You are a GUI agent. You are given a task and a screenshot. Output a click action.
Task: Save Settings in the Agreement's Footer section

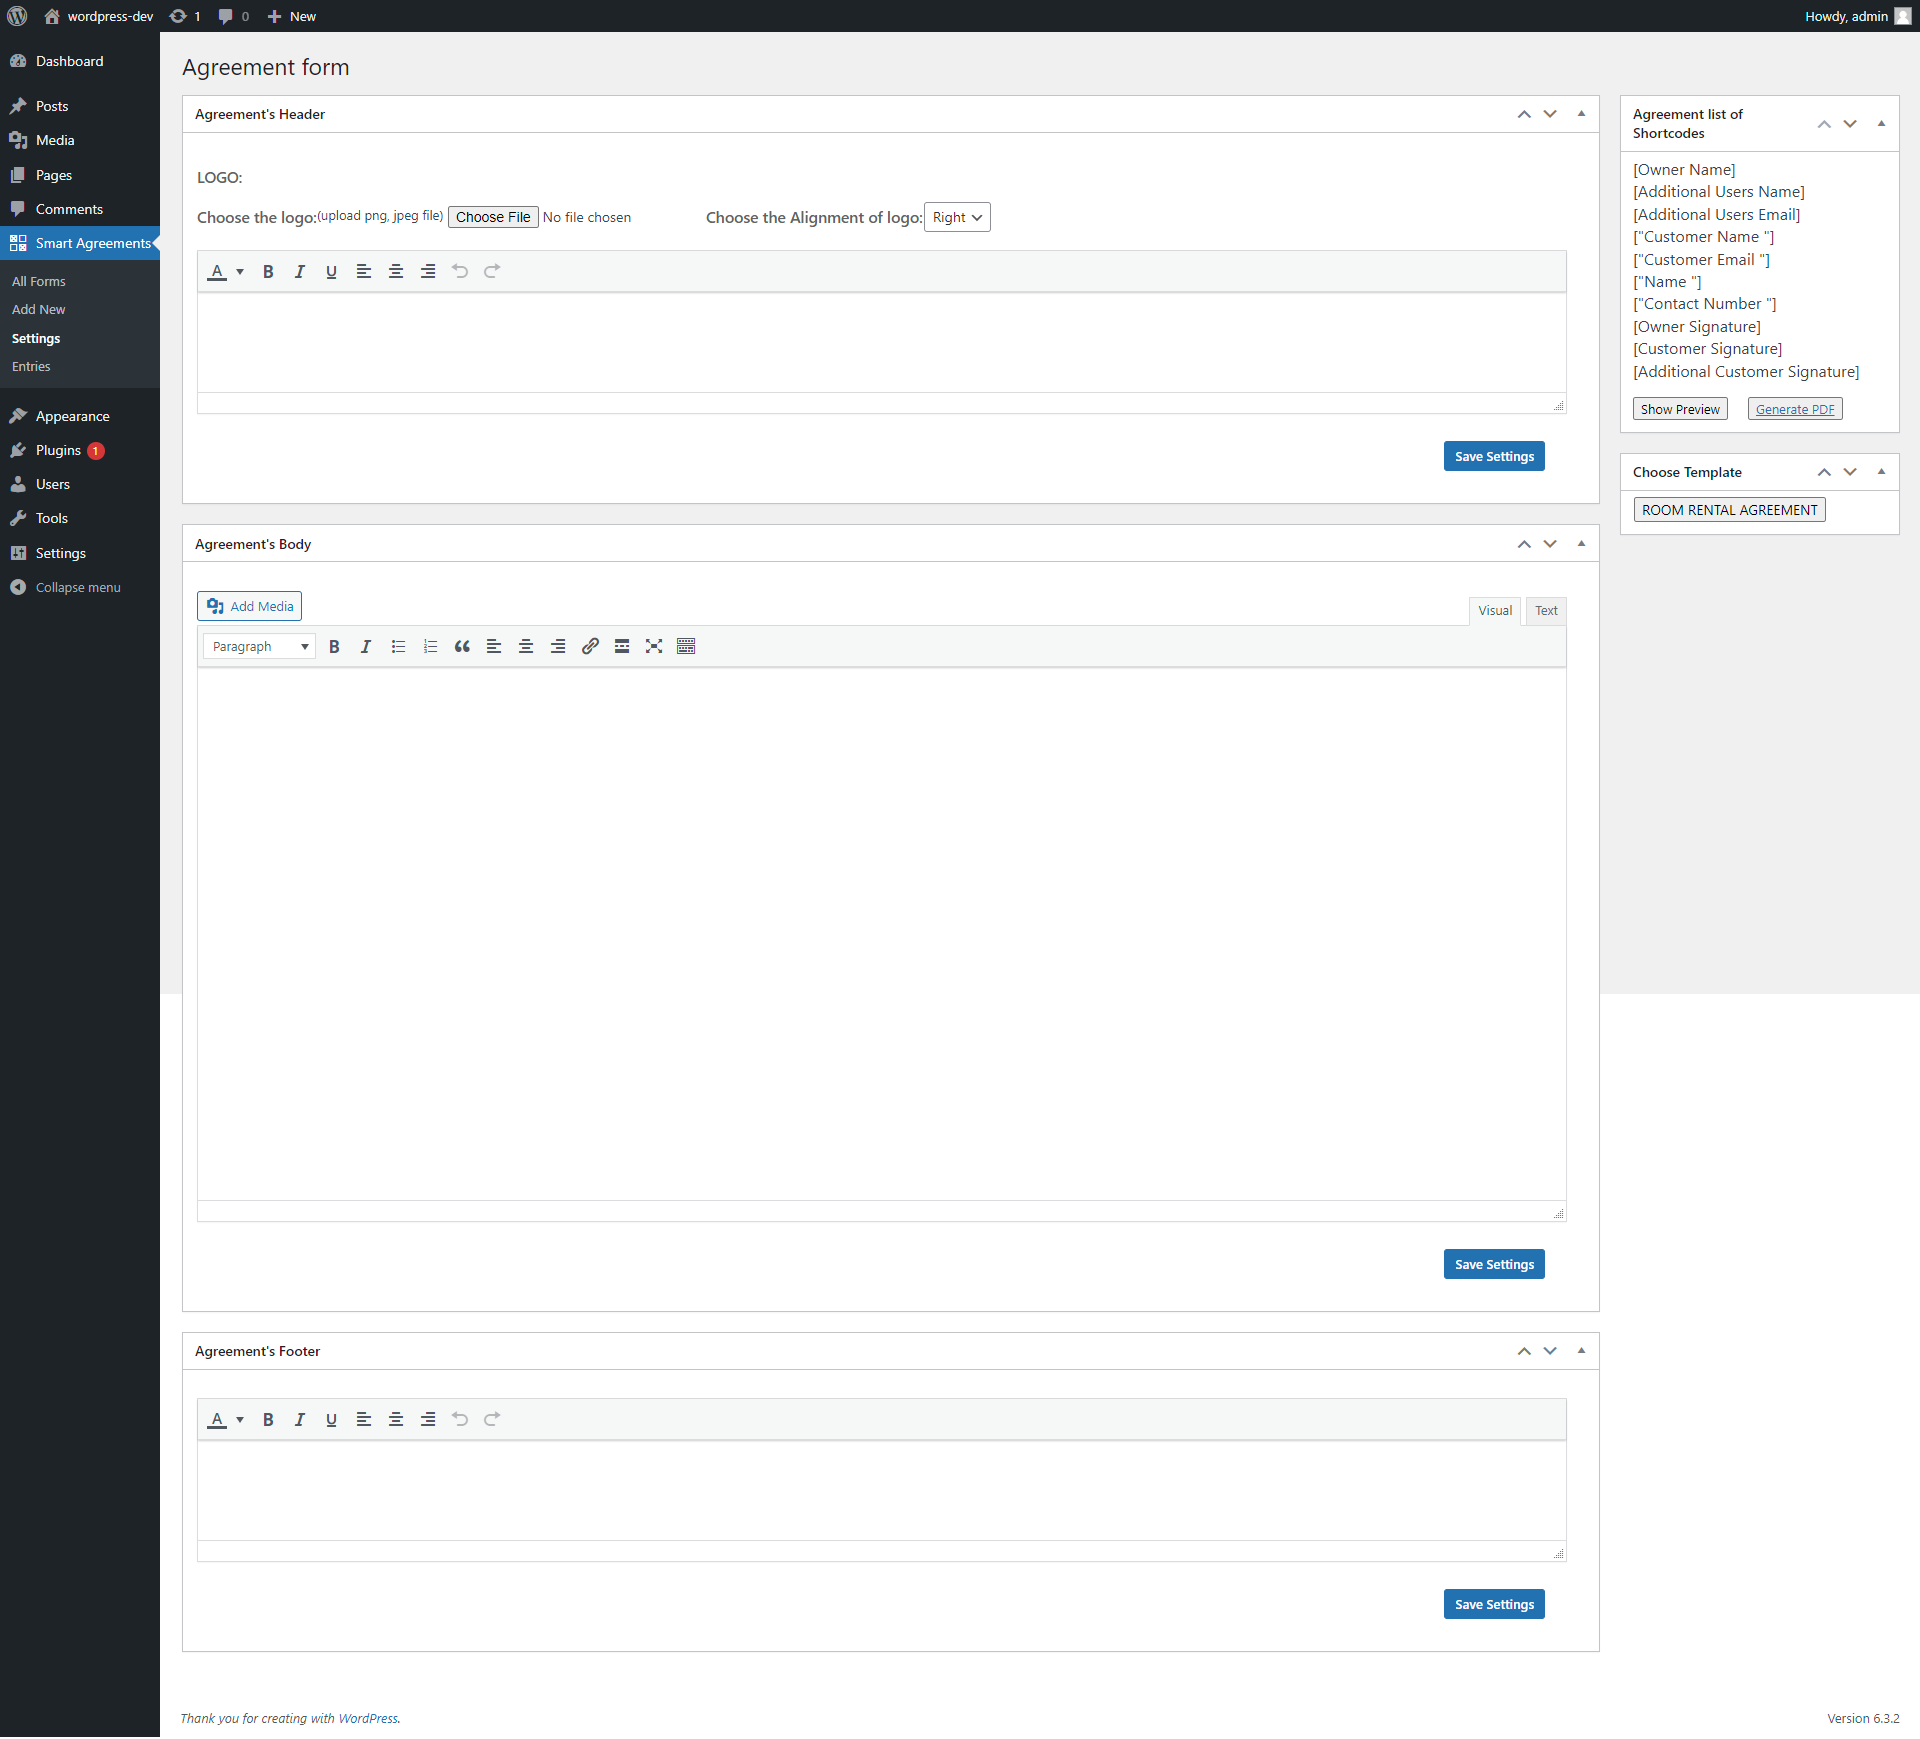(x=1494, y=1605)
